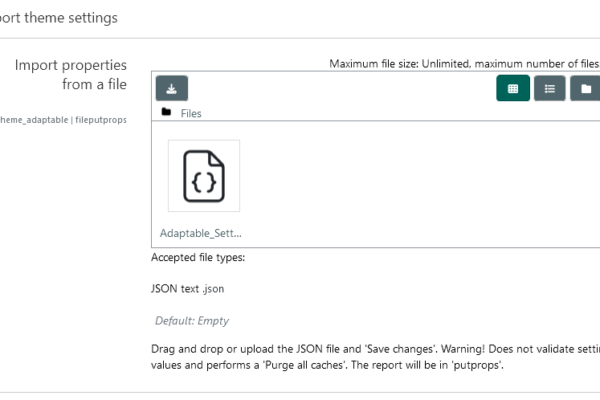The image size is (600, 400).
Task: Click the import theme settings section heading
Action: (59, 18)
